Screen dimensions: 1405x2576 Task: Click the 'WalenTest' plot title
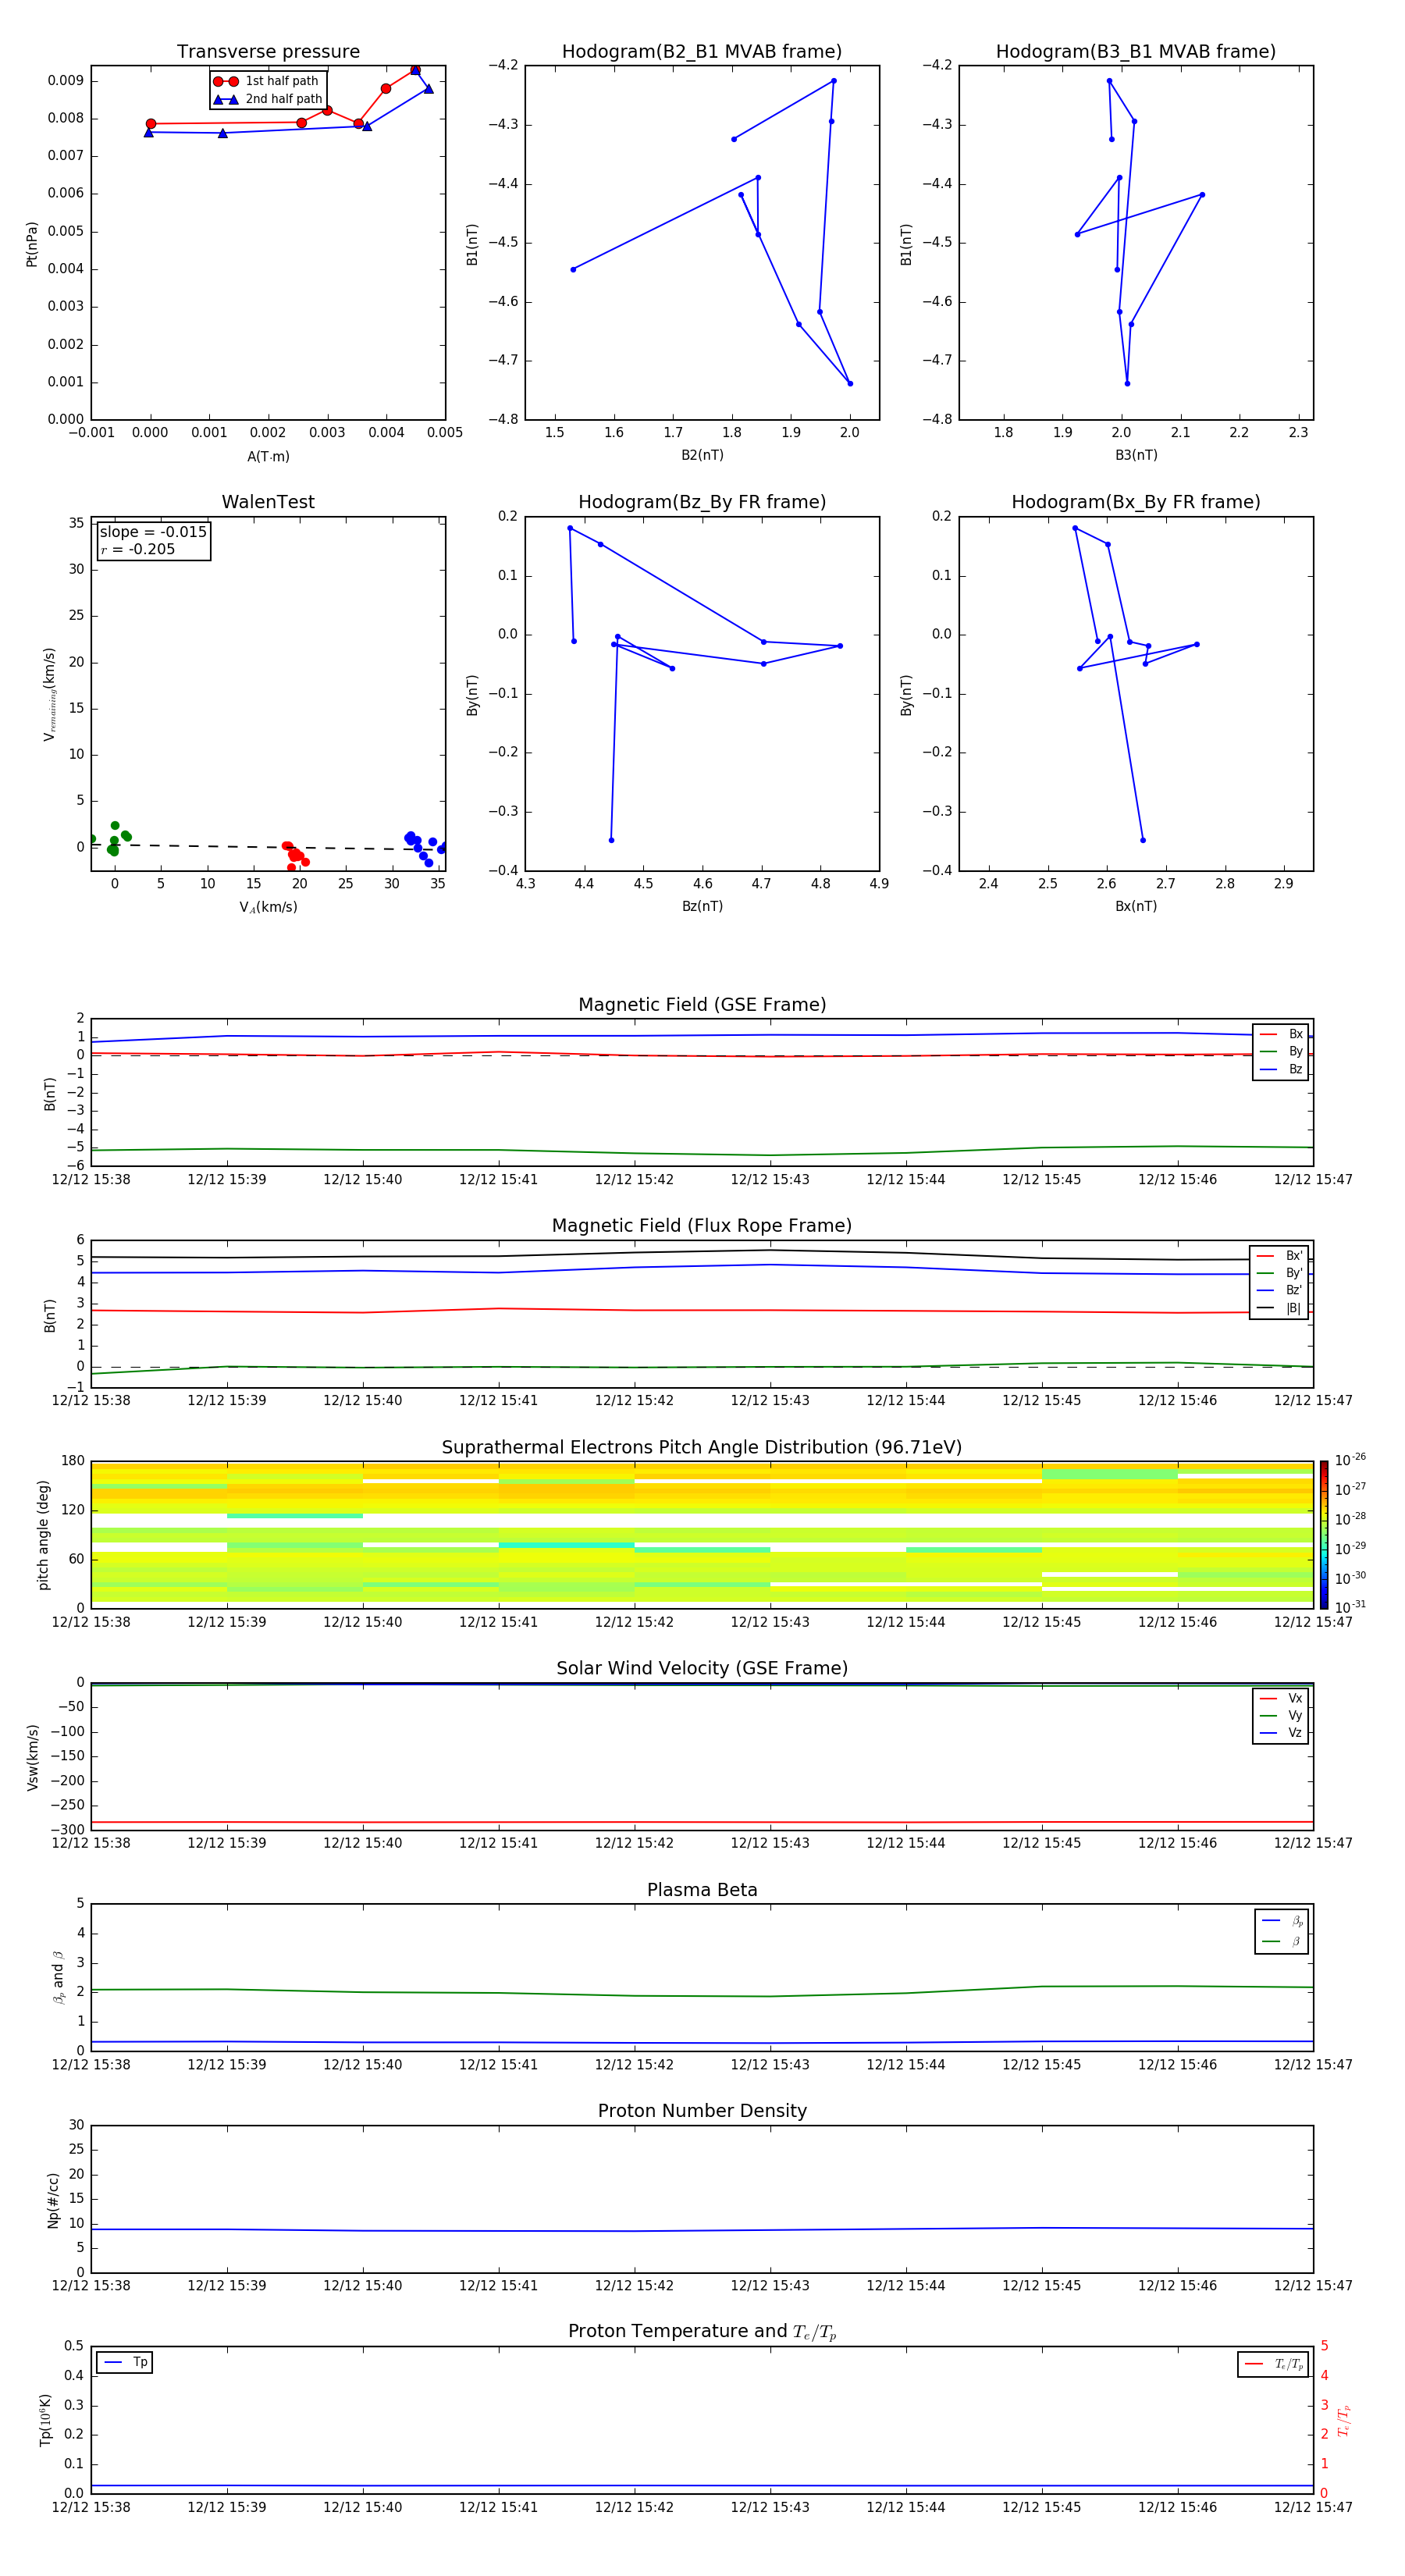pos(268,502)
